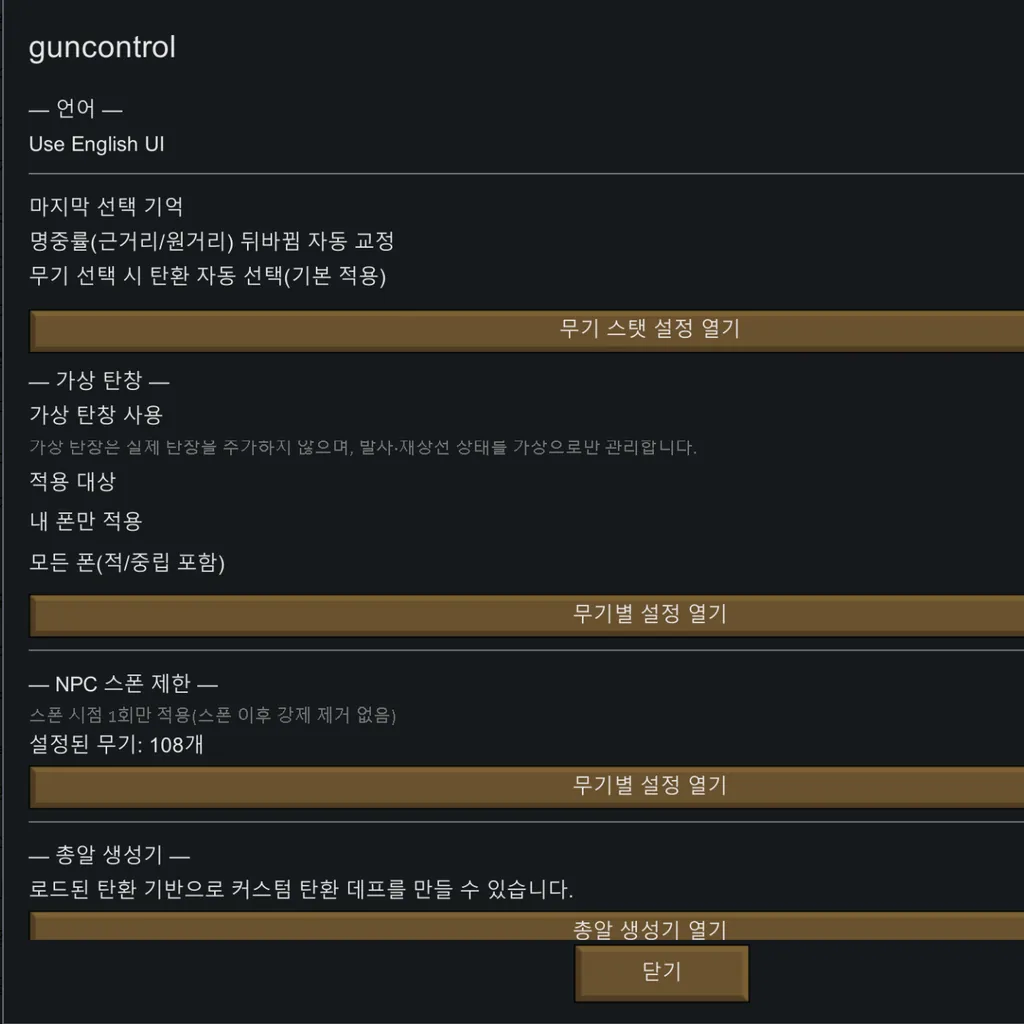Open 무기별 설정 열기 under 가상 탄창
1024x1024 pixels.
tap(649, 614)
